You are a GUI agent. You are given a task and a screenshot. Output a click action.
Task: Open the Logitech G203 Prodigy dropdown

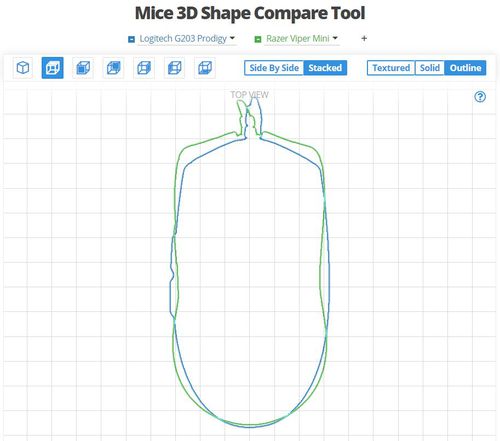point(187,39)
